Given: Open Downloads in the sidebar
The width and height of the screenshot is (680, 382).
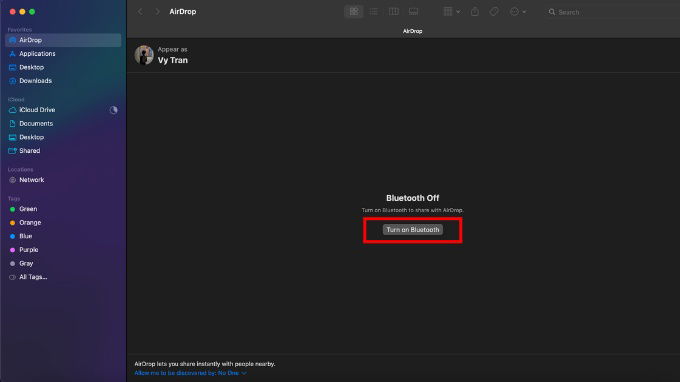Looking at the screenshot, I should [63, 81].
